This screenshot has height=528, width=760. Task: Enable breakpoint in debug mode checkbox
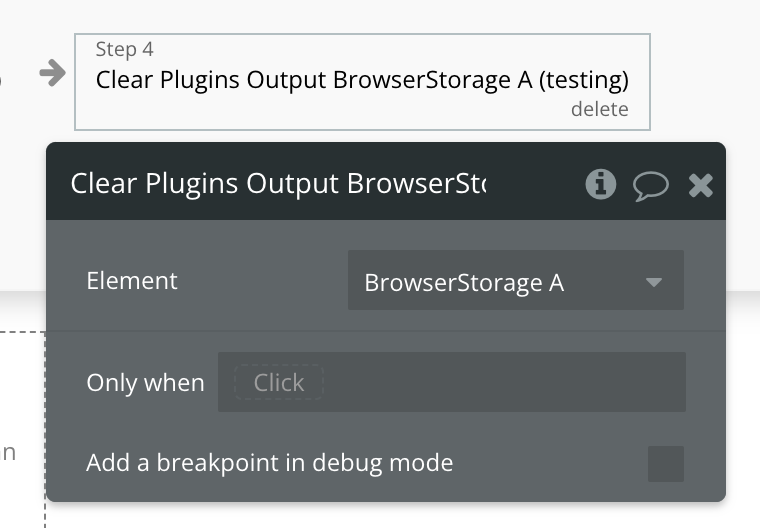click(665, 464)
